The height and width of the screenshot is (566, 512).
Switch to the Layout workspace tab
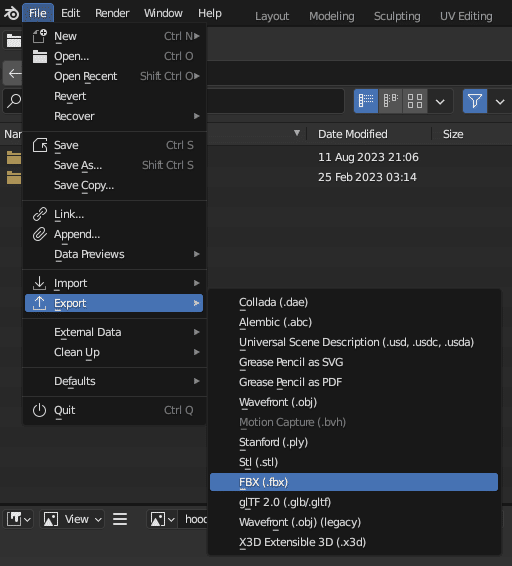point(272,16)
